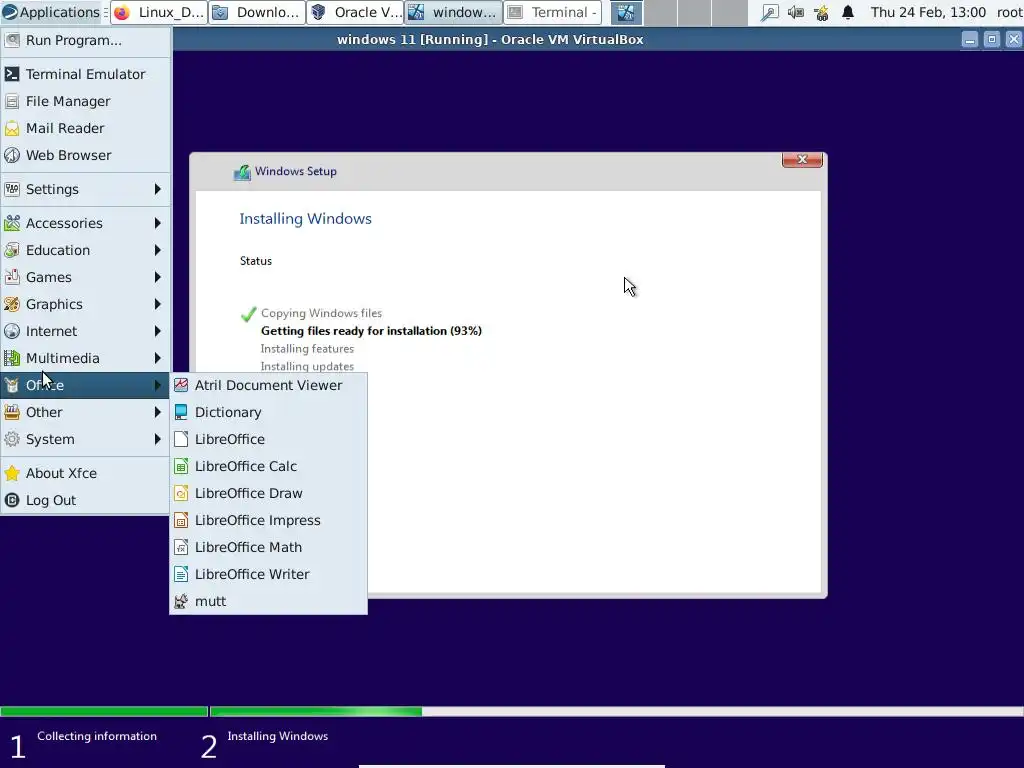This screenshot has height=768, width=1024.
Task: Click the LibreOffice Impress icon
Action: tap(181, 520)
